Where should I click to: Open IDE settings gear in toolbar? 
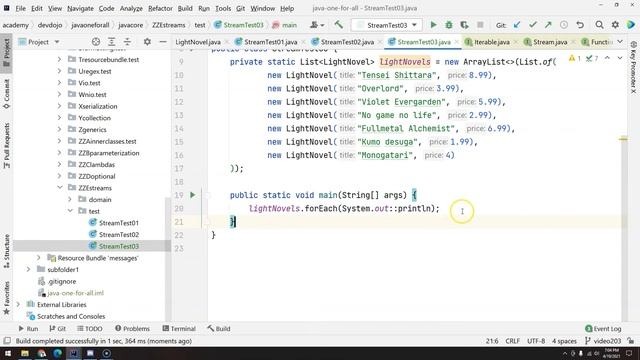(x=615, y=25)
